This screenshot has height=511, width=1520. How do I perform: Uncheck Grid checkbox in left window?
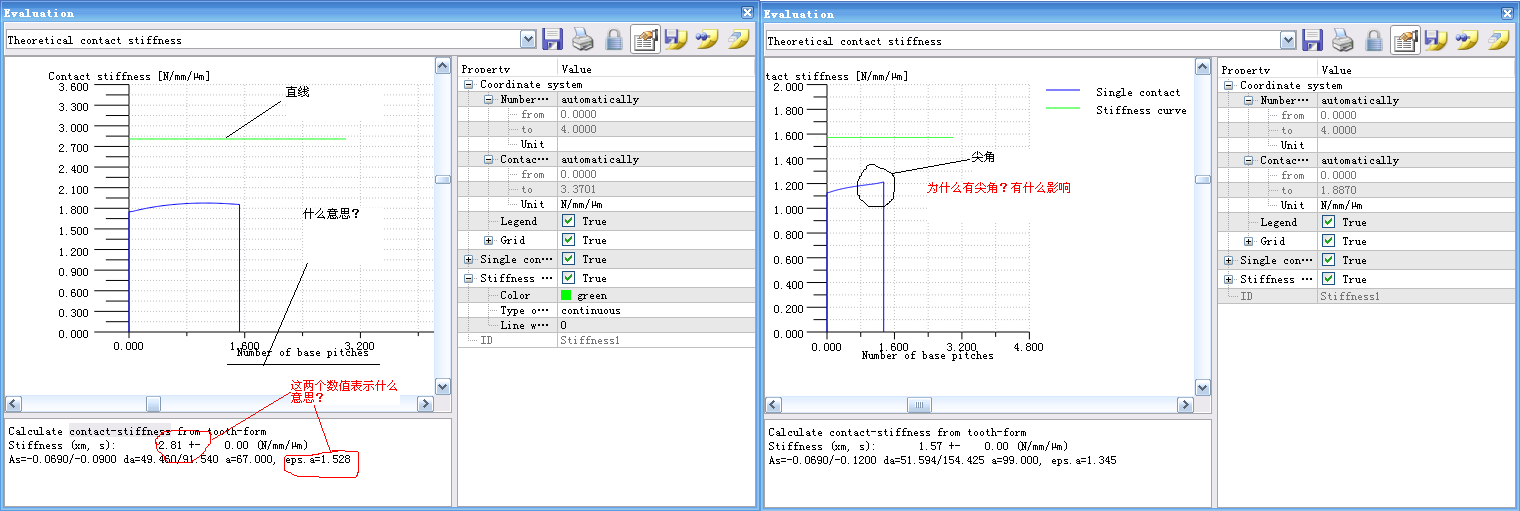[x=568, y=240]
